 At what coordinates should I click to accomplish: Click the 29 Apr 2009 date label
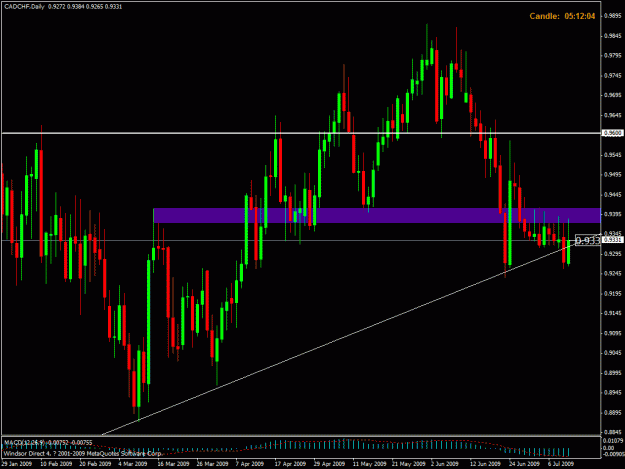(x=329, y=463)
